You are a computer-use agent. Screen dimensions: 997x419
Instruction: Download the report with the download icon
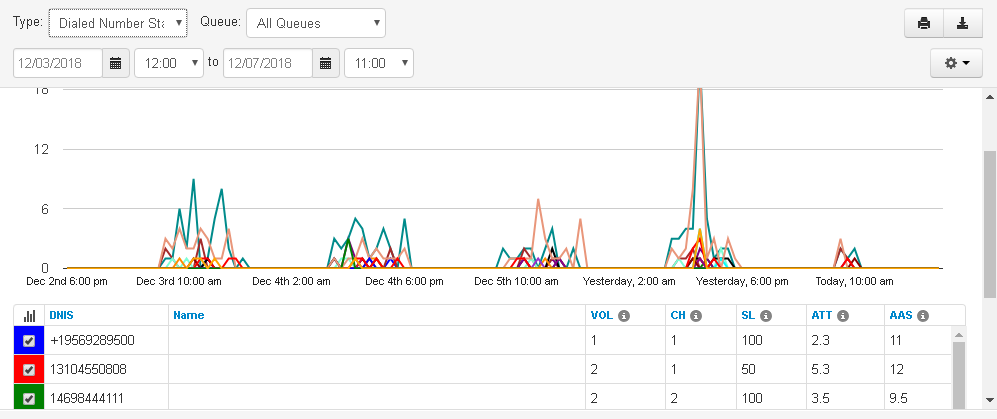point(963,24)
